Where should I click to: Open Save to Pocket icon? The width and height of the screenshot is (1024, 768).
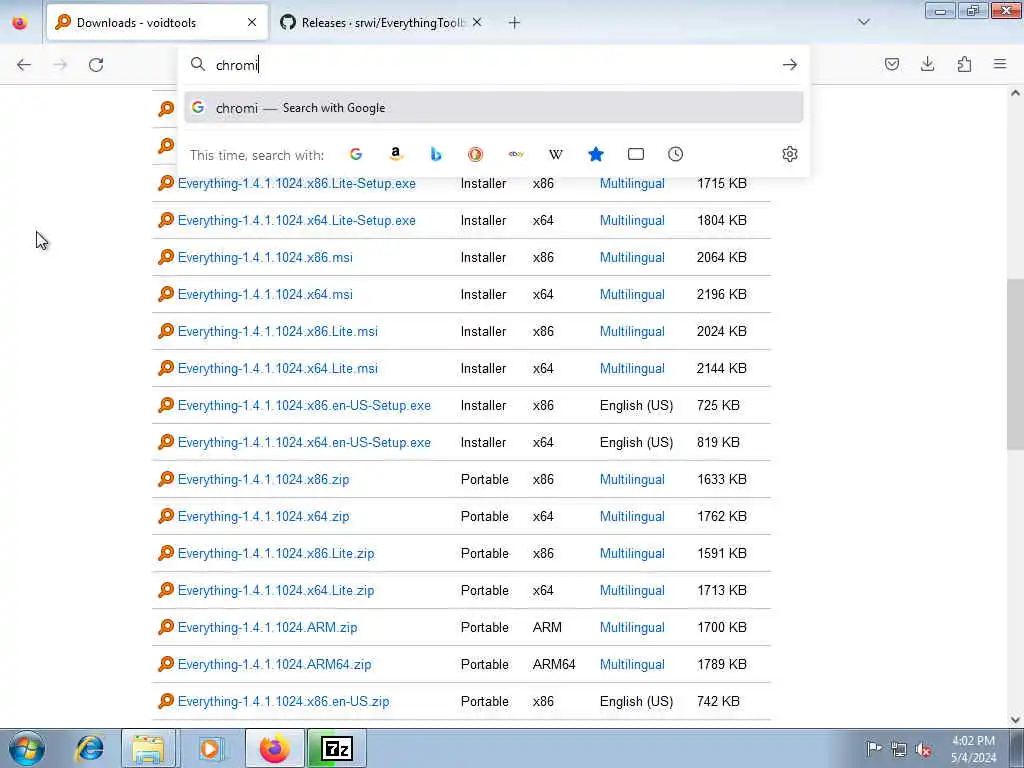point(891,64)
